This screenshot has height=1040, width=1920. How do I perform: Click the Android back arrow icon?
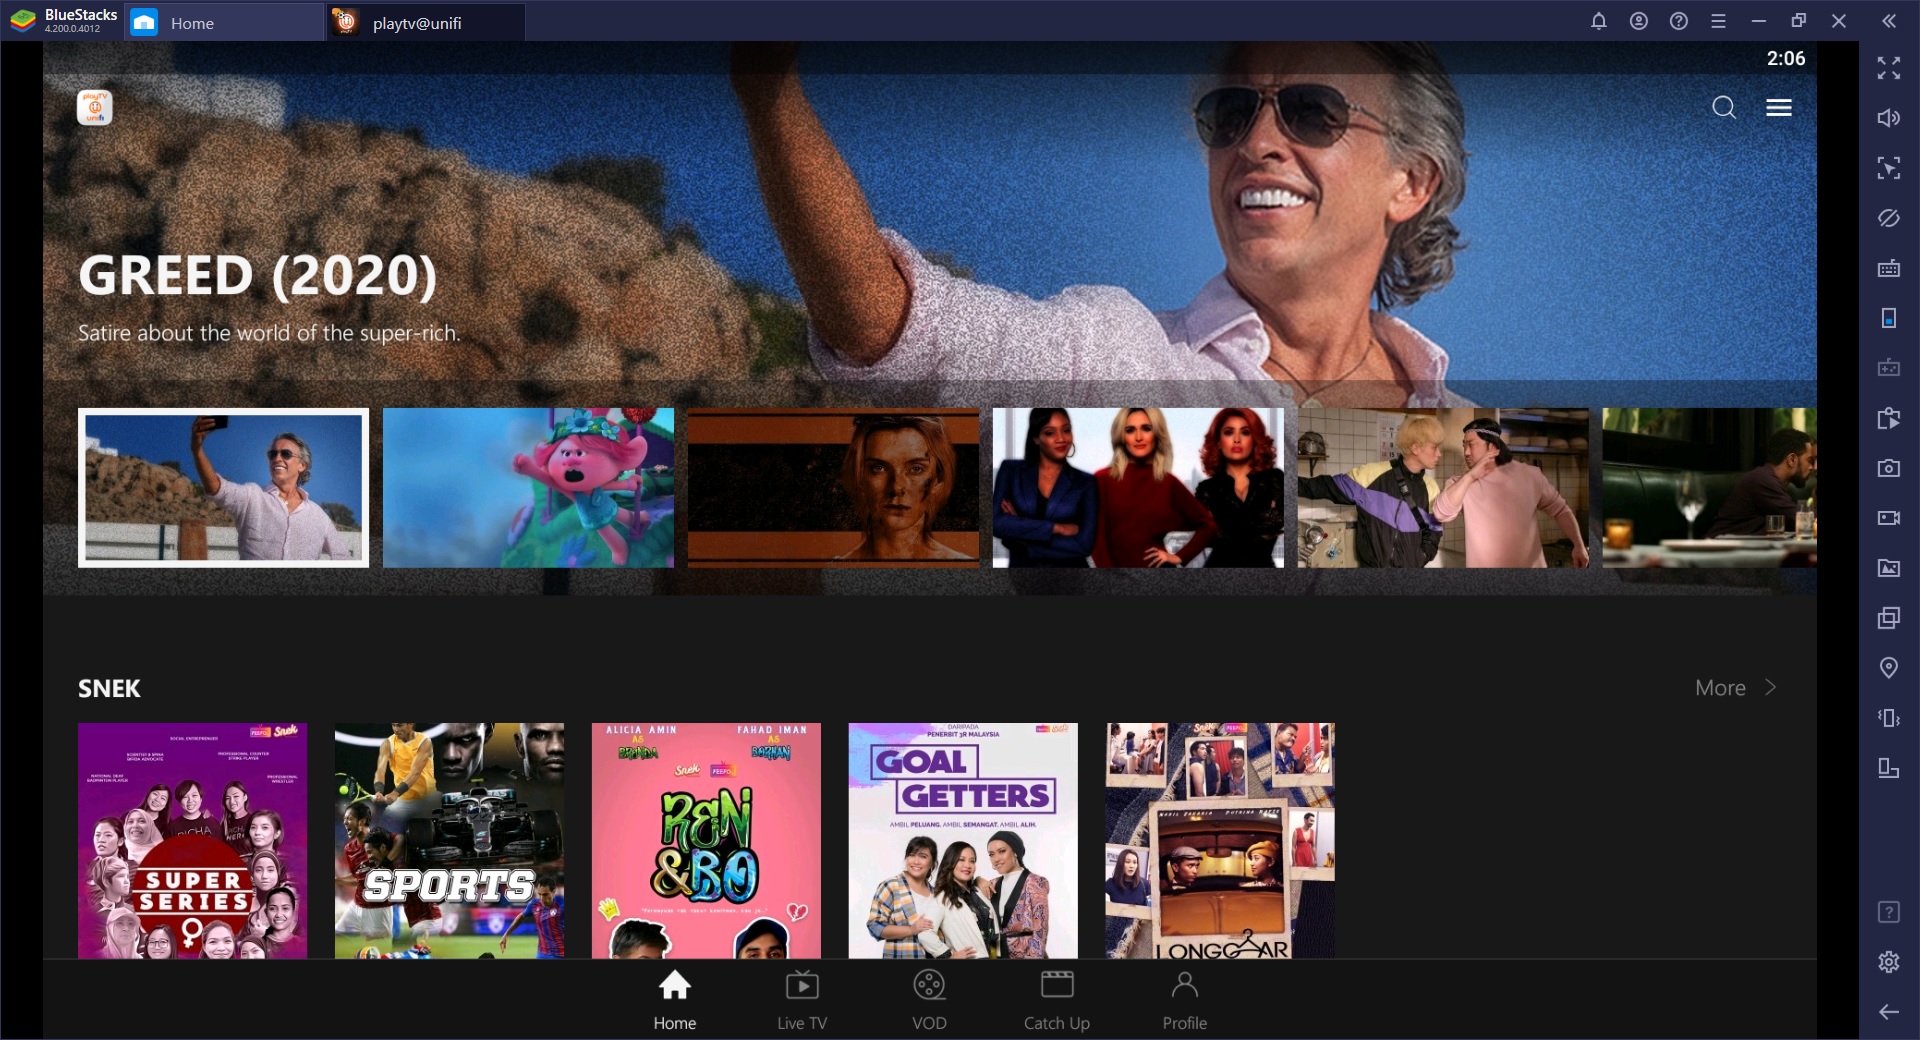point(1889,1012)
